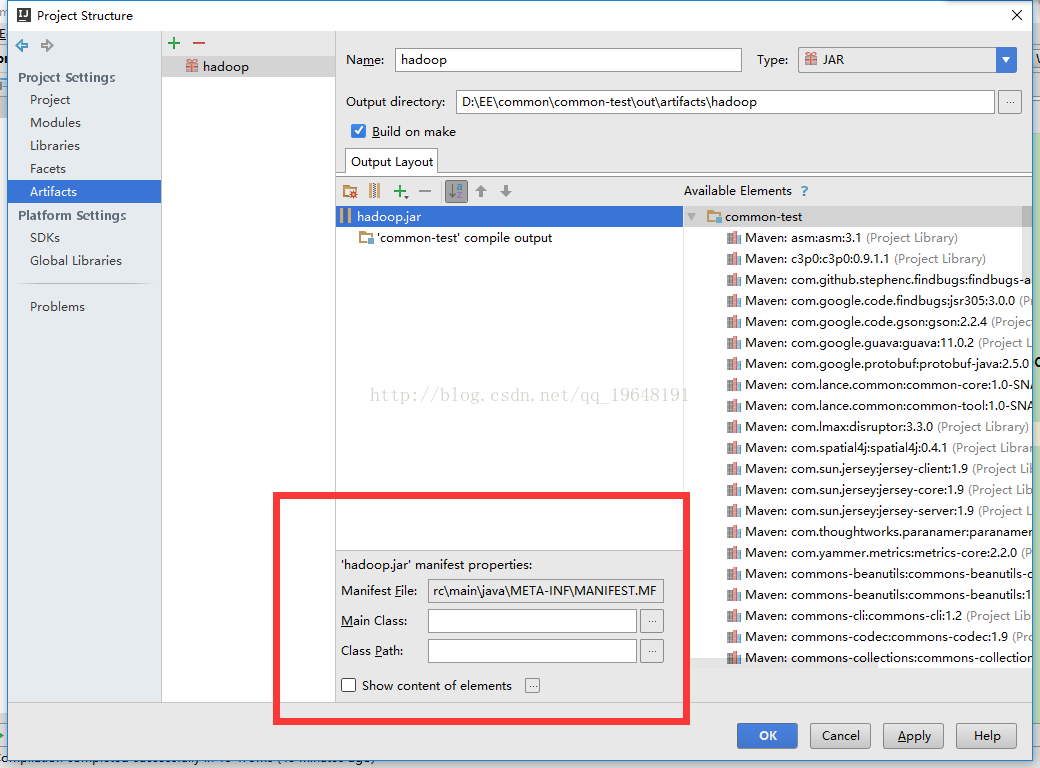Select Maven: com.lmax:disruptor:3.3.0 library
This screenshot has width=1040, height=768.
click(877, 426)
